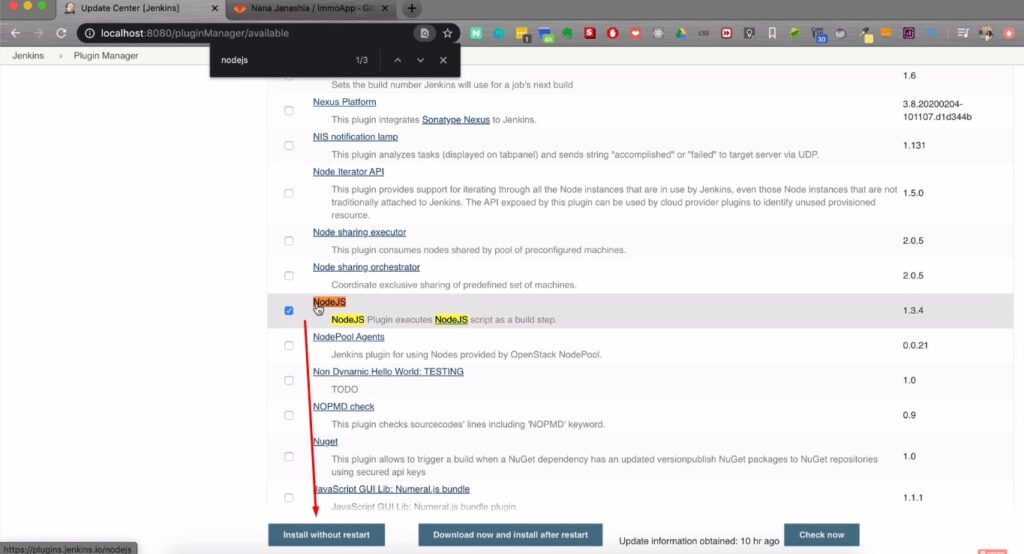Click Install without restart button
Screen dimensions: 1024x554
pos(327,534)
